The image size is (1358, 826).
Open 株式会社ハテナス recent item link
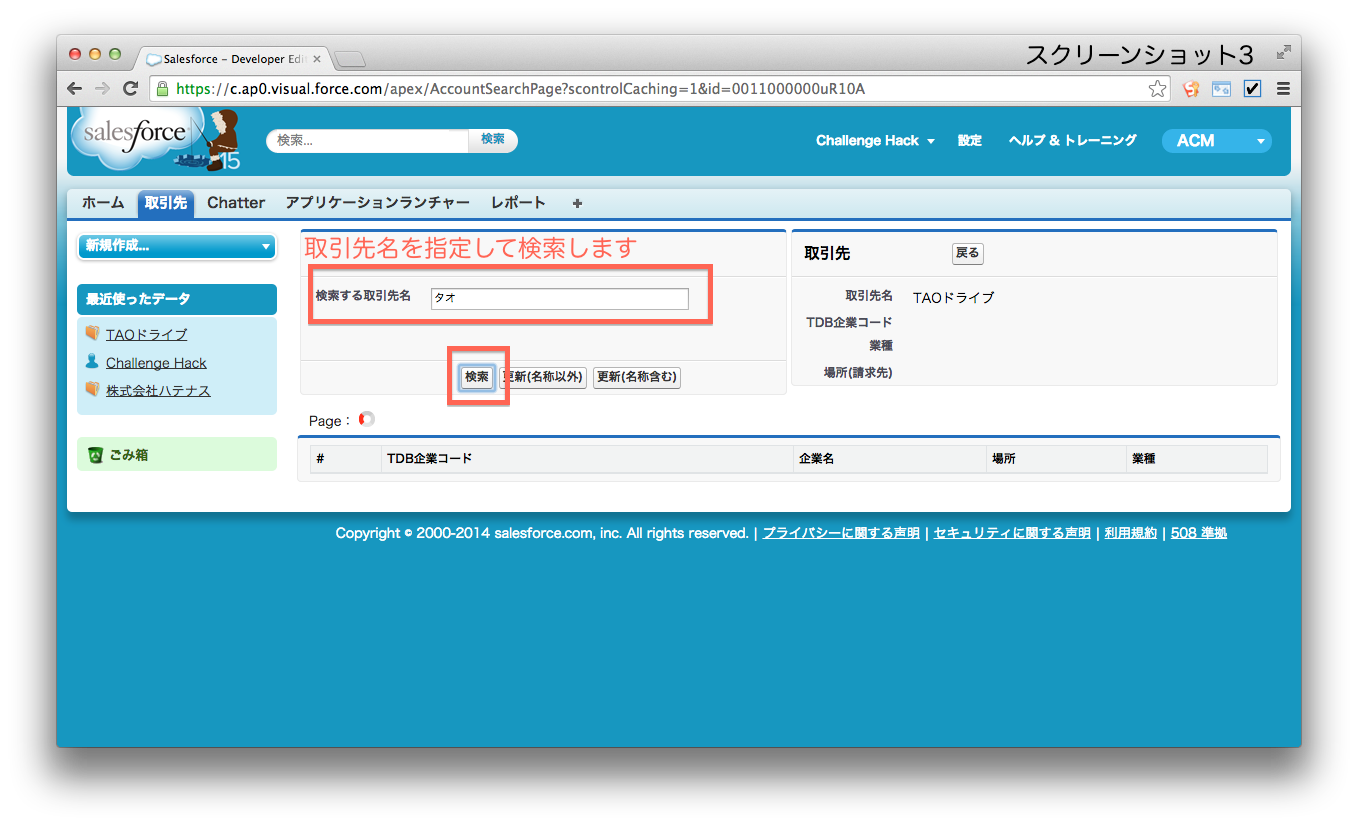pos(158,390)
